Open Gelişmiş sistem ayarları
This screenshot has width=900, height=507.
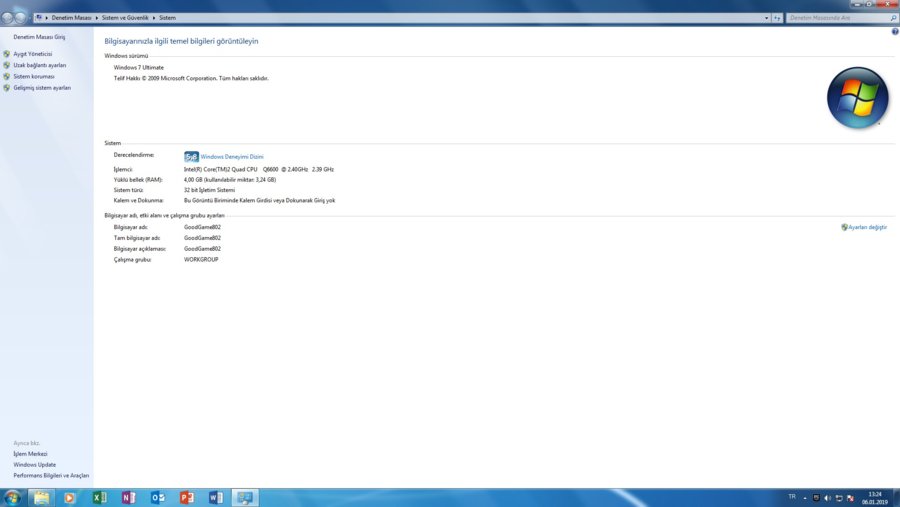click(42, 88)
